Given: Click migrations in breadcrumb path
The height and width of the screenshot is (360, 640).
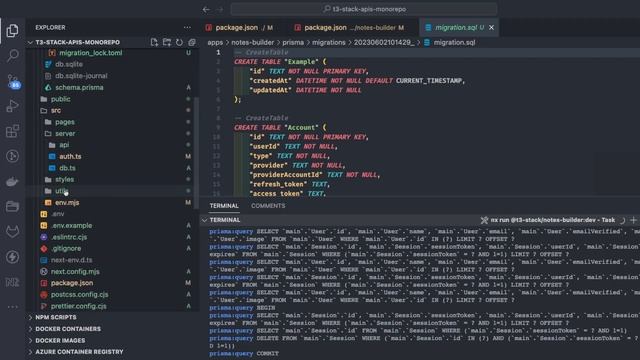Looking at the screenshot, I should (x=329, y=42).
